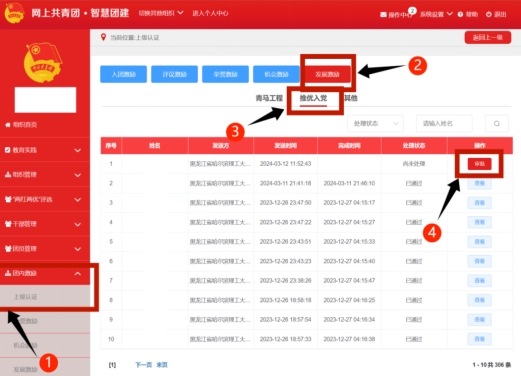
Task: Click the red 审批 button in row 1
Action: pos(479,164)
